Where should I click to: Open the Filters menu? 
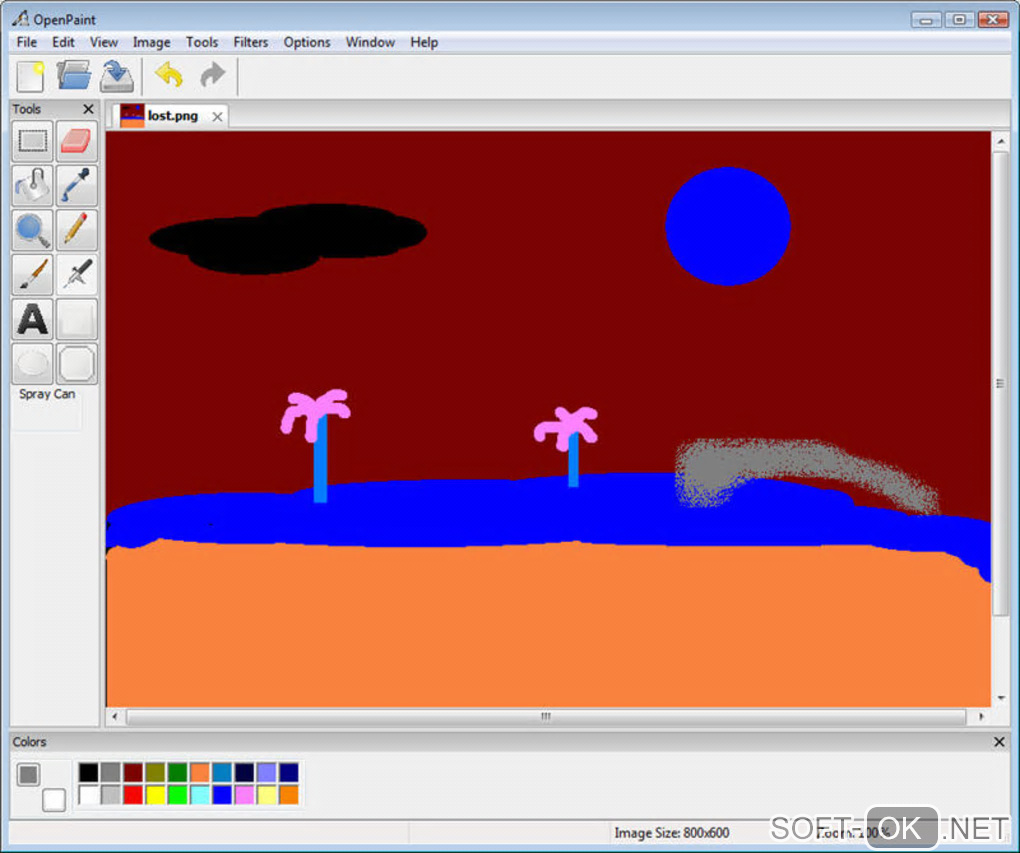(x=250, y=42)
